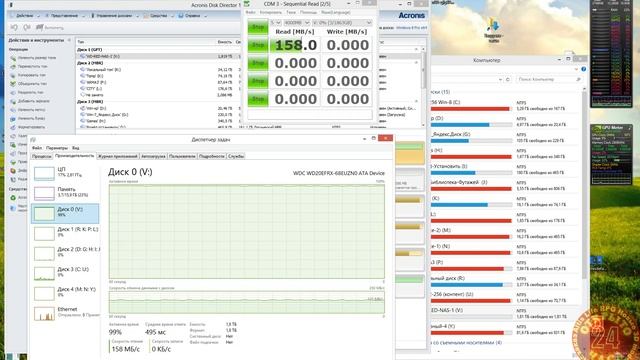
Task: Click the add mirror icon in Acronis sidebar
Action: point(13,101)
